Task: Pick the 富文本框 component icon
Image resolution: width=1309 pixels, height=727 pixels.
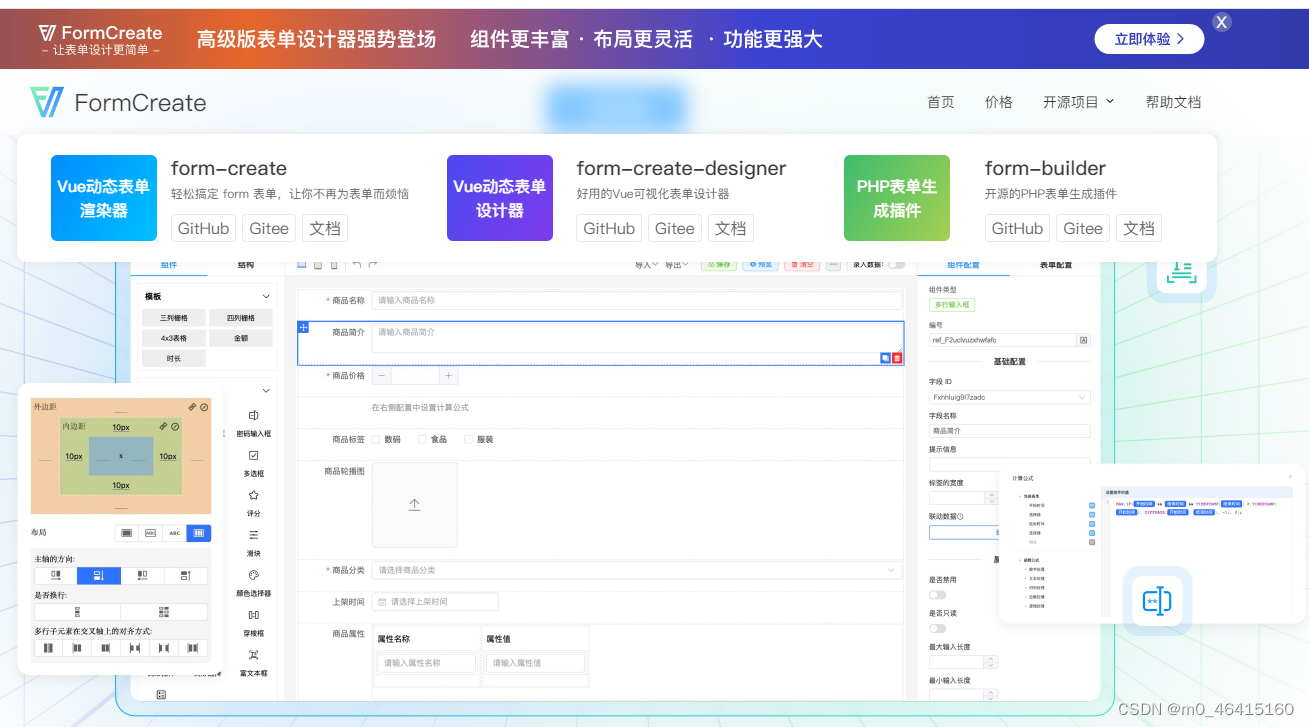Action: pos(253,655)
